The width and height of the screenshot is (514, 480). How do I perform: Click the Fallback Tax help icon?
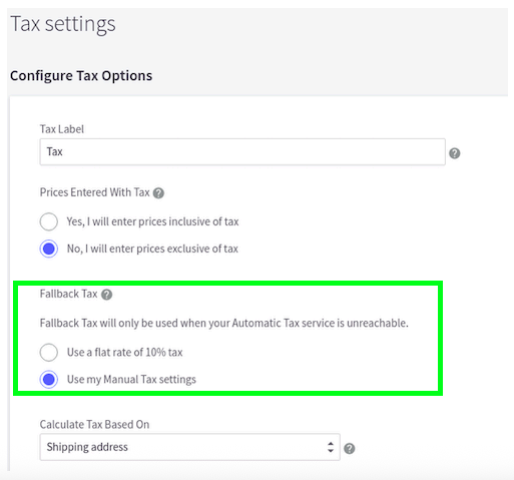(x=107, y=295)
